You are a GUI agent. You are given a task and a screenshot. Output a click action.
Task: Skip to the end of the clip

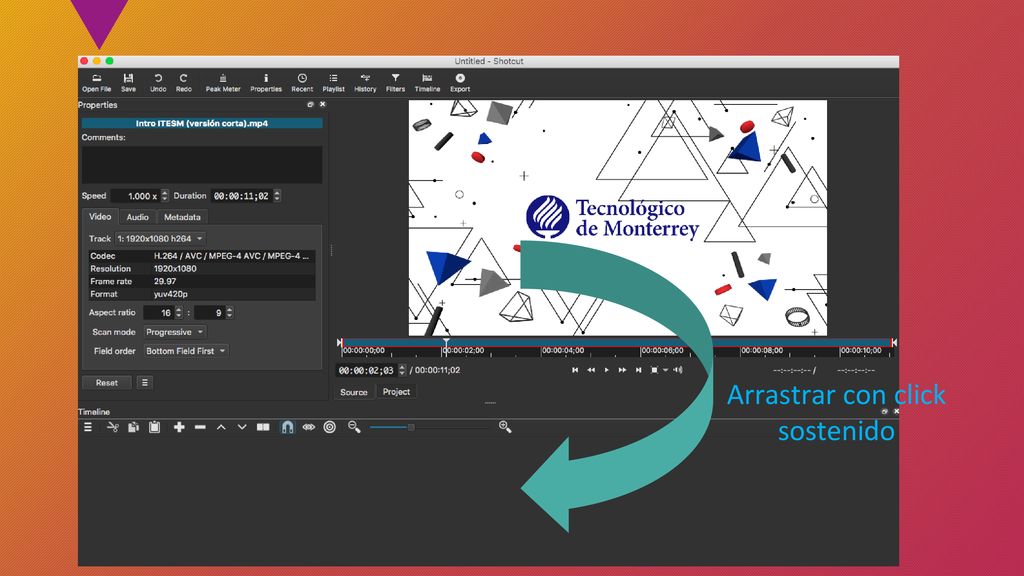[x=638, y=370]
